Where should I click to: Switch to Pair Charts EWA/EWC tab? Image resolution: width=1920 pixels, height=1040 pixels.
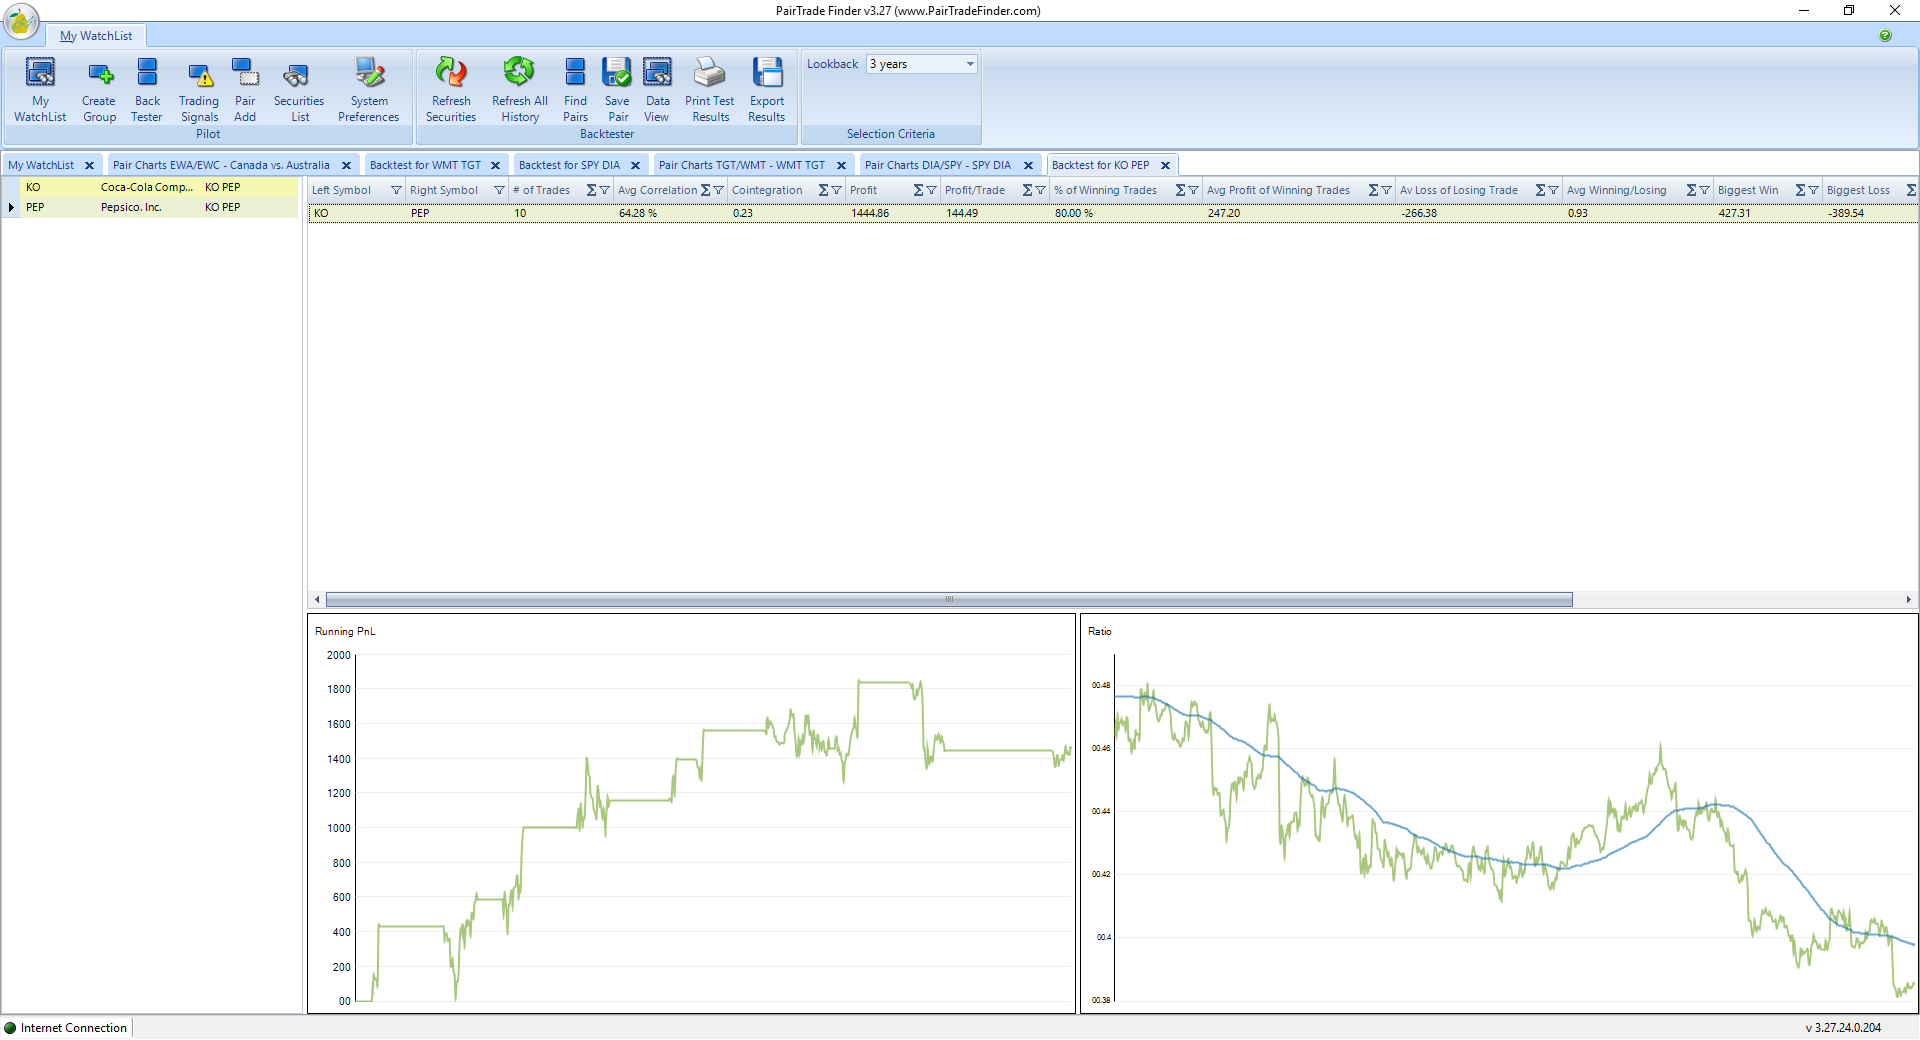[x=221, y=165]
